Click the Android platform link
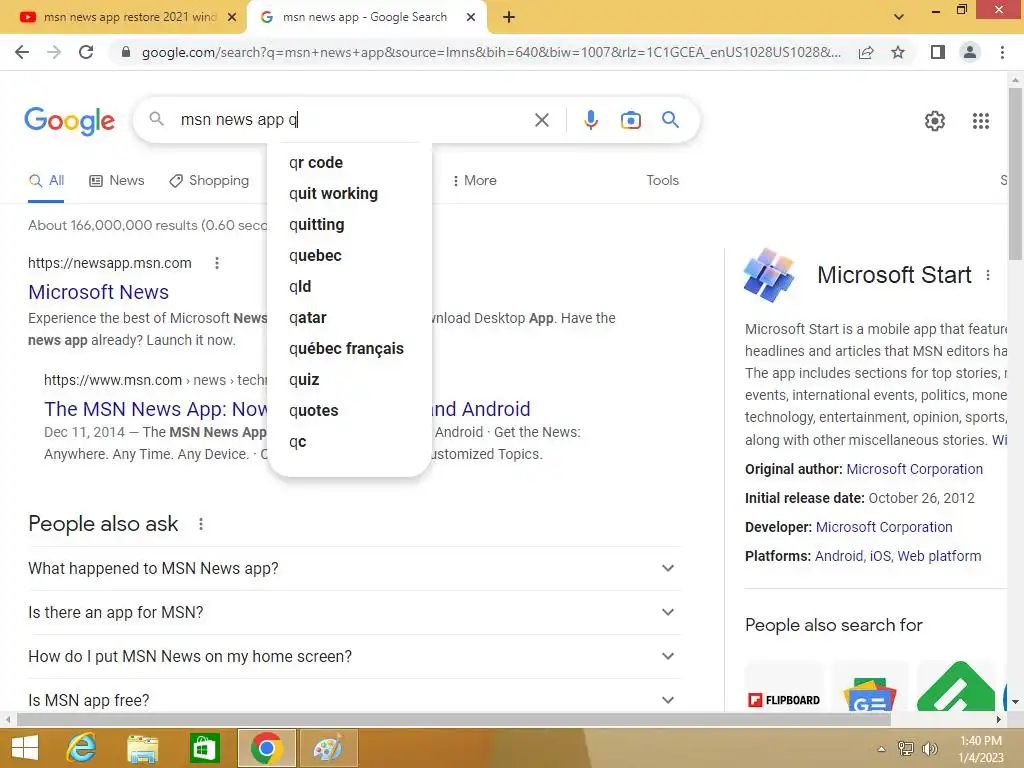 coord(839,556)
